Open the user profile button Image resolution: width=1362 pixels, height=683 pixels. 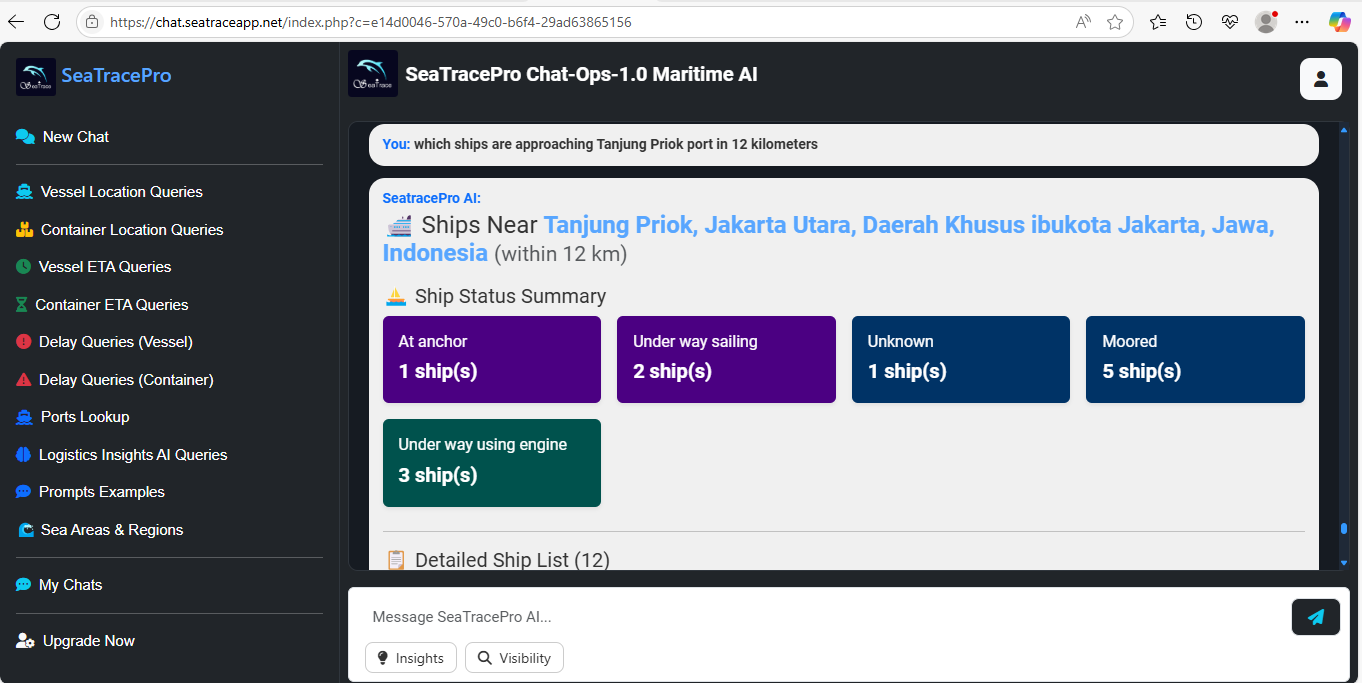pyautogui.click(x=1320, y=79)
